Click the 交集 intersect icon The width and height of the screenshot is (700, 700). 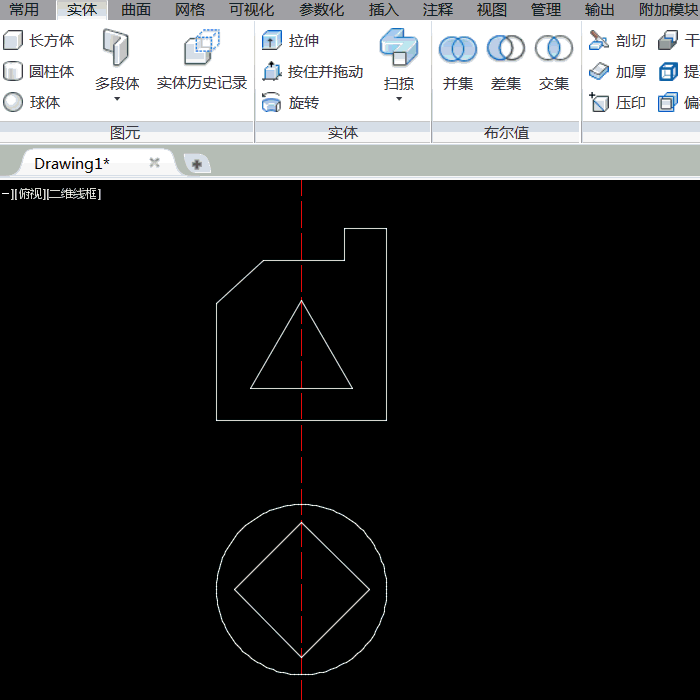tap(554, 48)
